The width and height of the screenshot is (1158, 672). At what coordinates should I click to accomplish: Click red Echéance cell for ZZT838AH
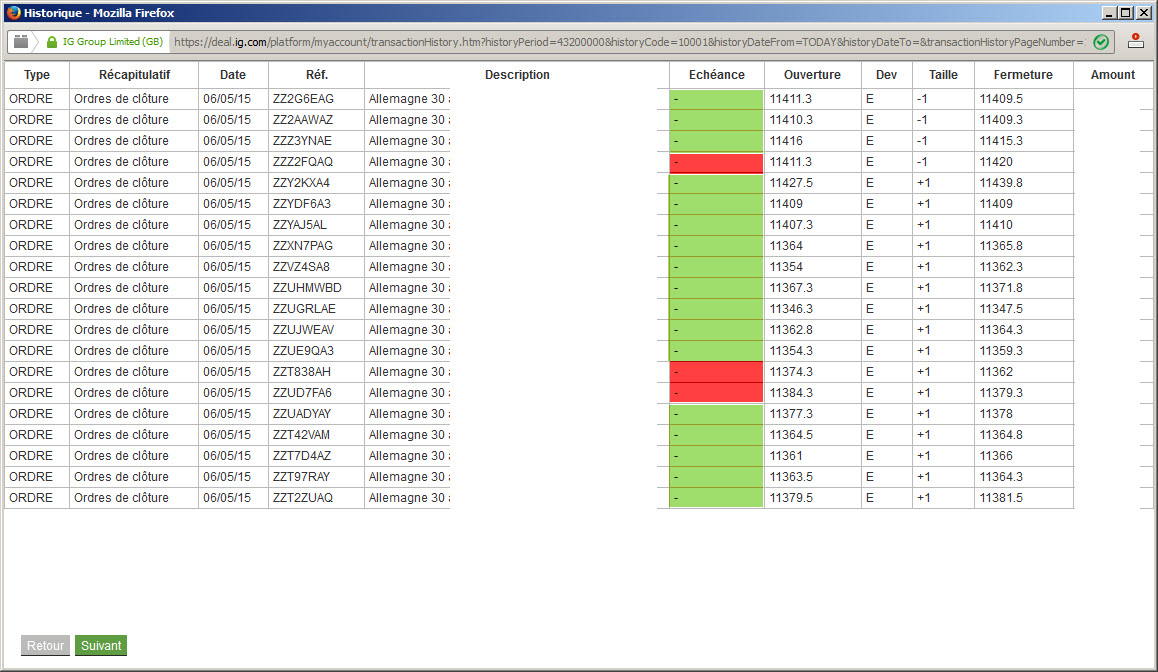tap(716, 372)
